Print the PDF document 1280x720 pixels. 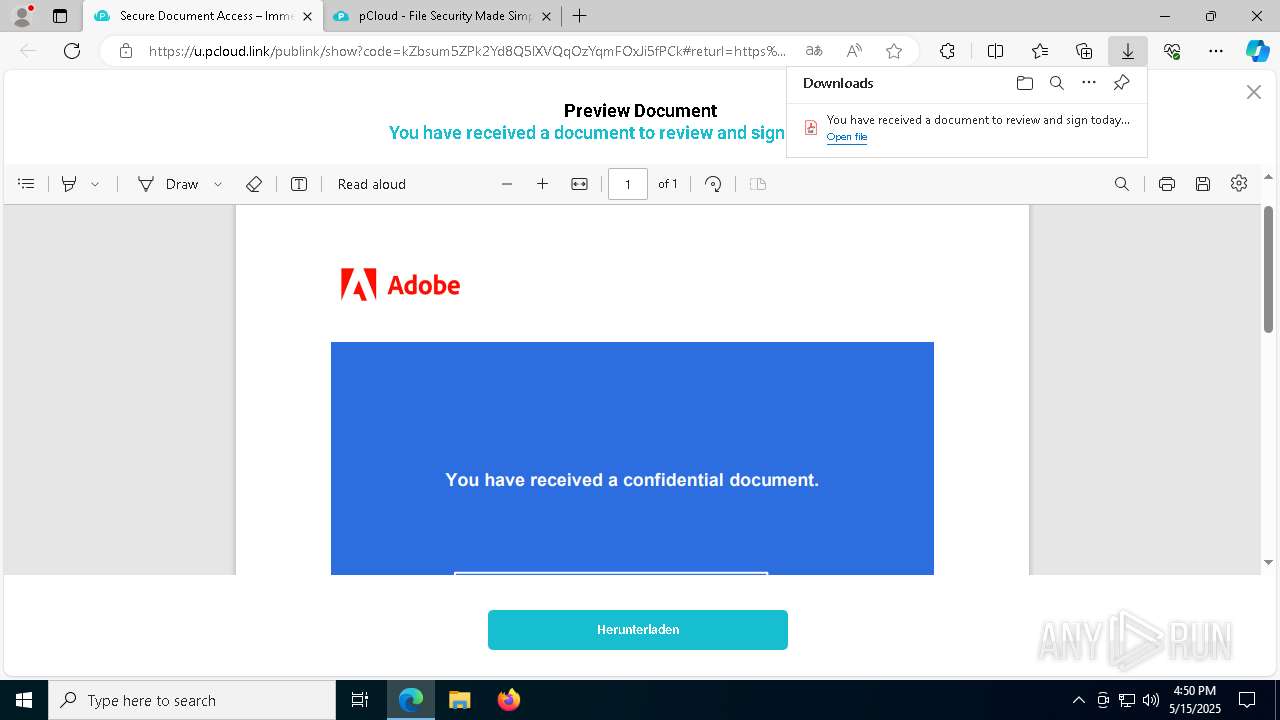point(1167,184)
